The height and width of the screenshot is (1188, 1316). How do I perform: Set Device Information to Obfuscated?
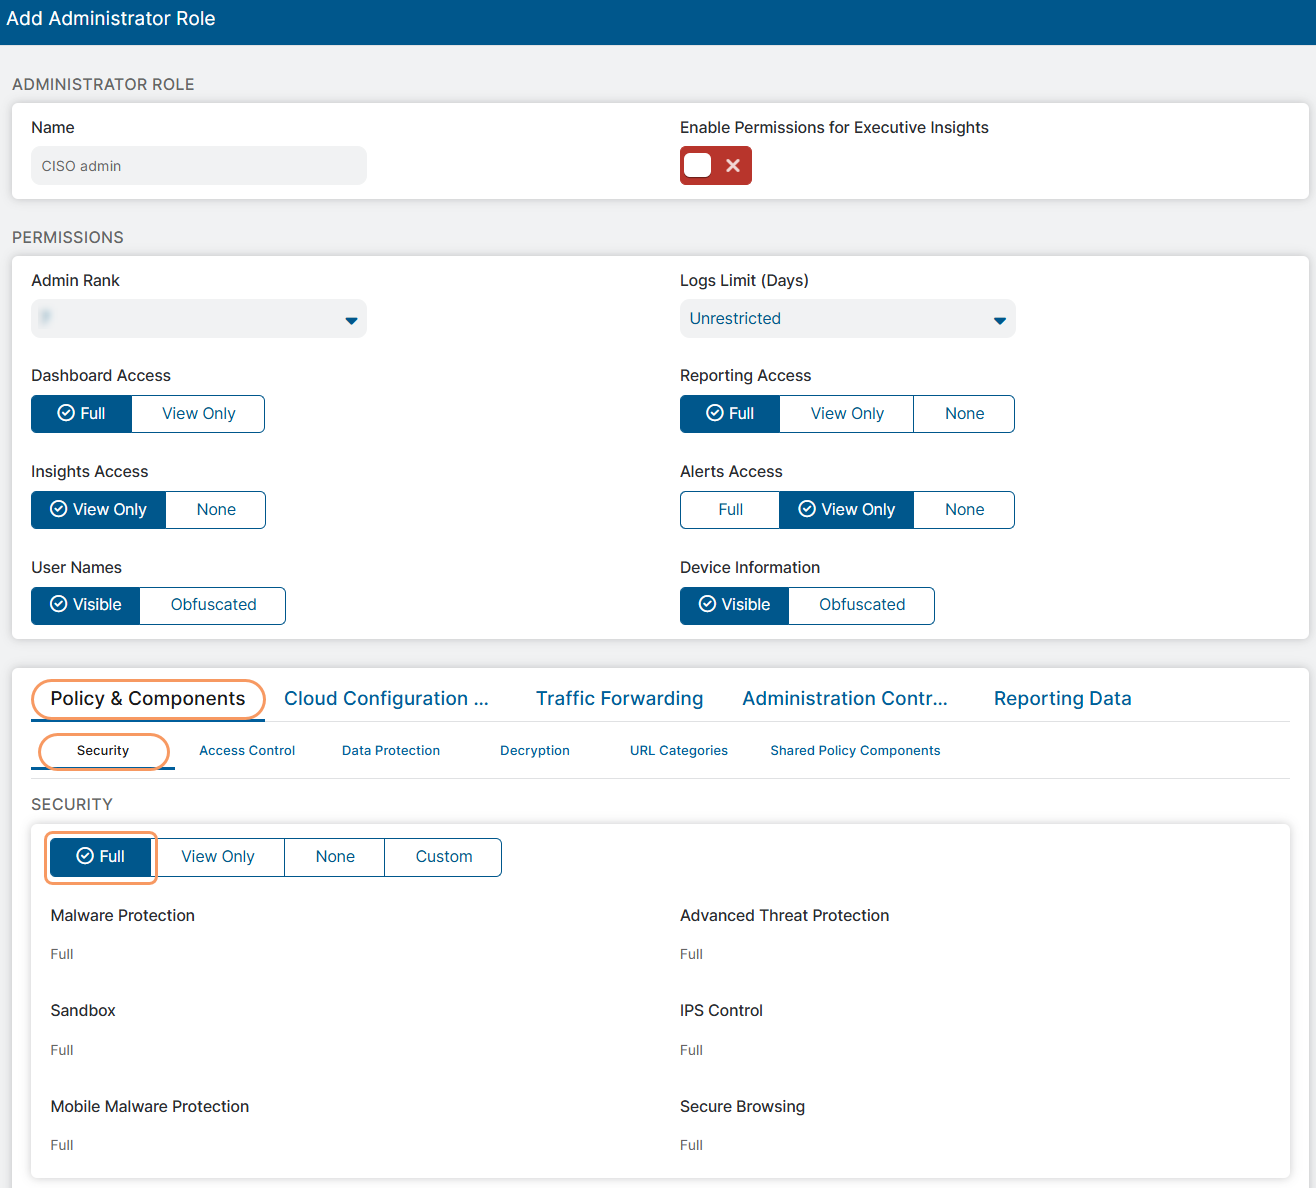(861, 605)
